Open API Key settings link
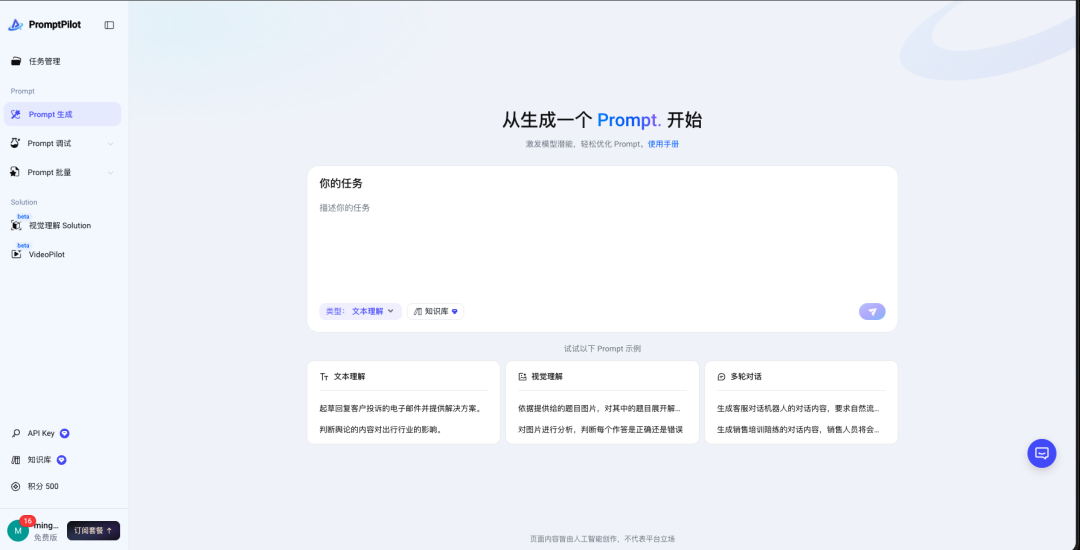This screenshot has height=550, width=1080. coord(41,434)
